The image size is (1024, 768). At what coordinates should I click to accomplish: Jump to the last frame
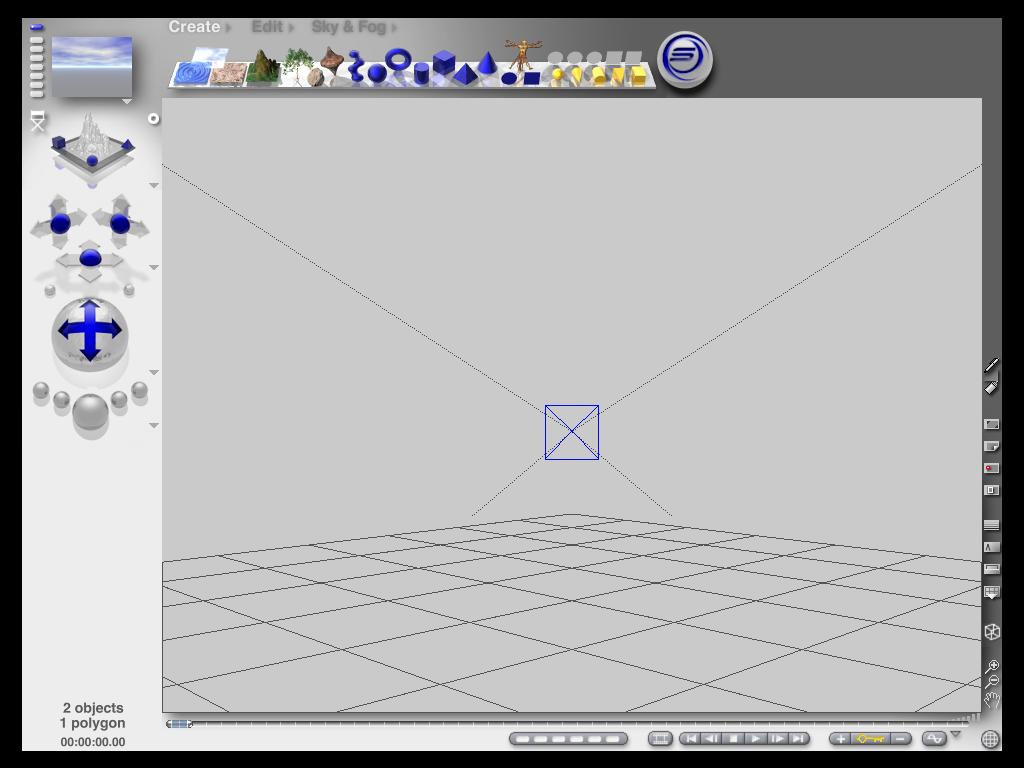click(799, 739)
